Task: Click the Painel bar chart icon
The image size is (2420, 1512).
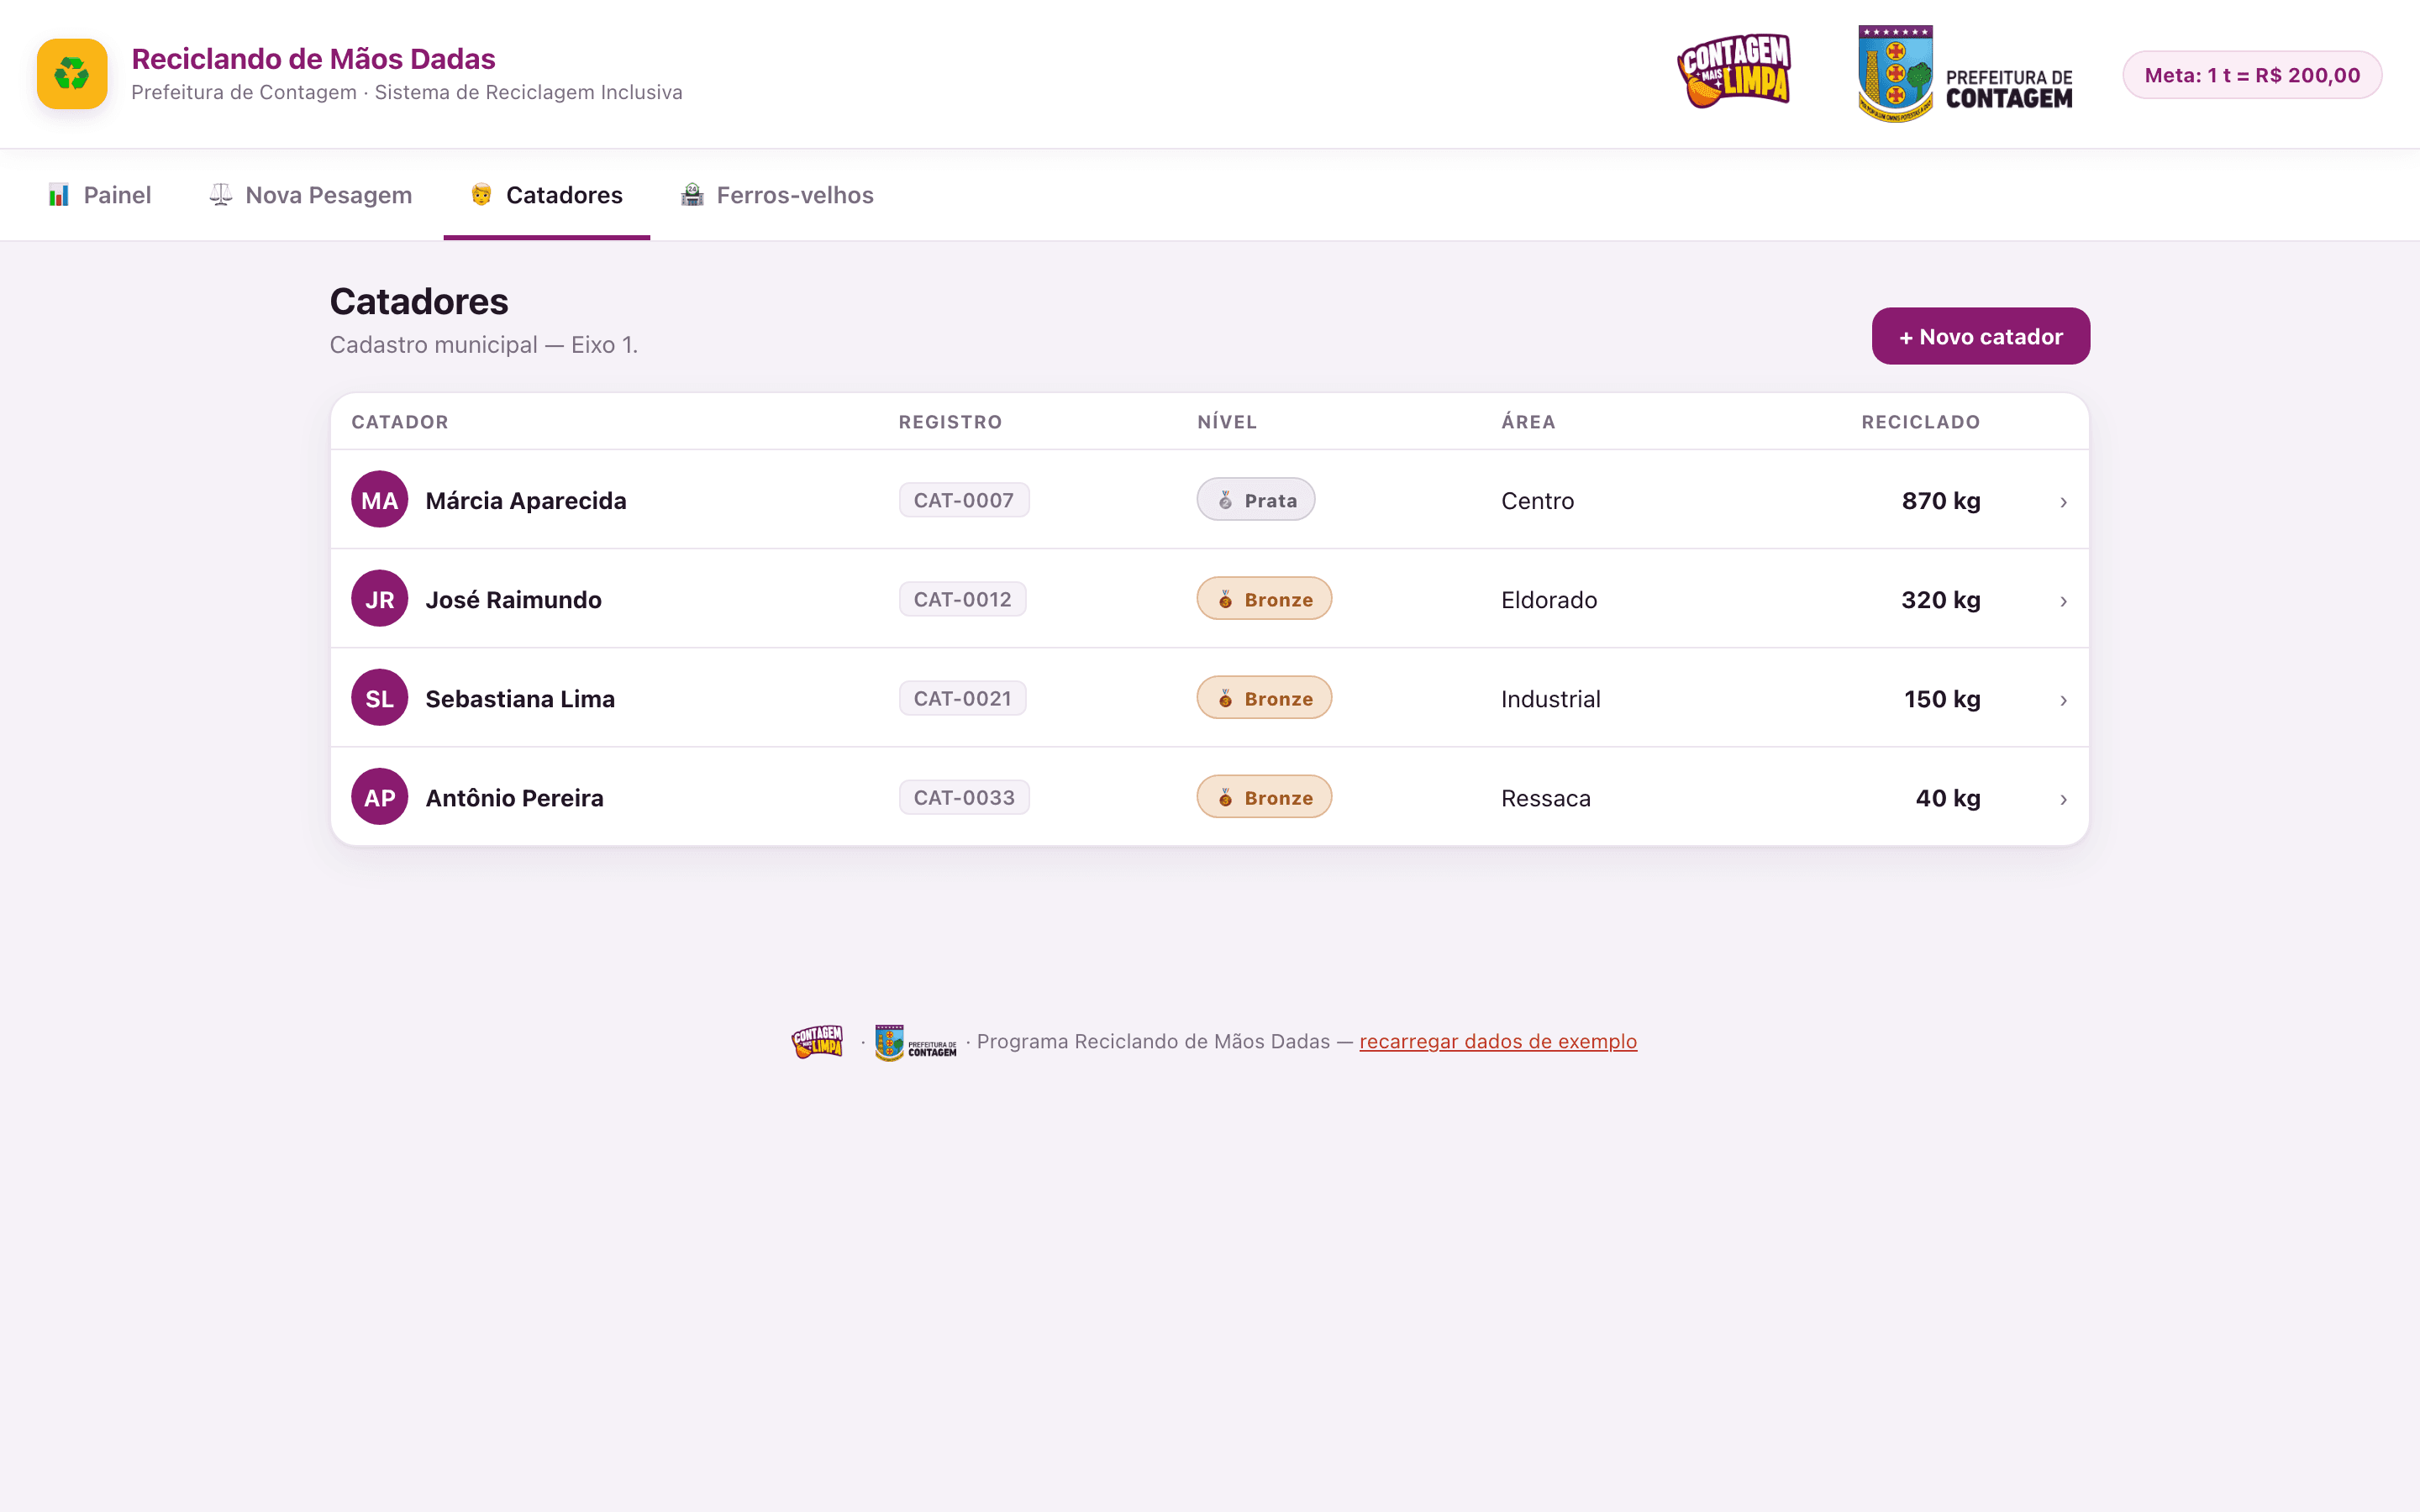Action: (59, 195)
